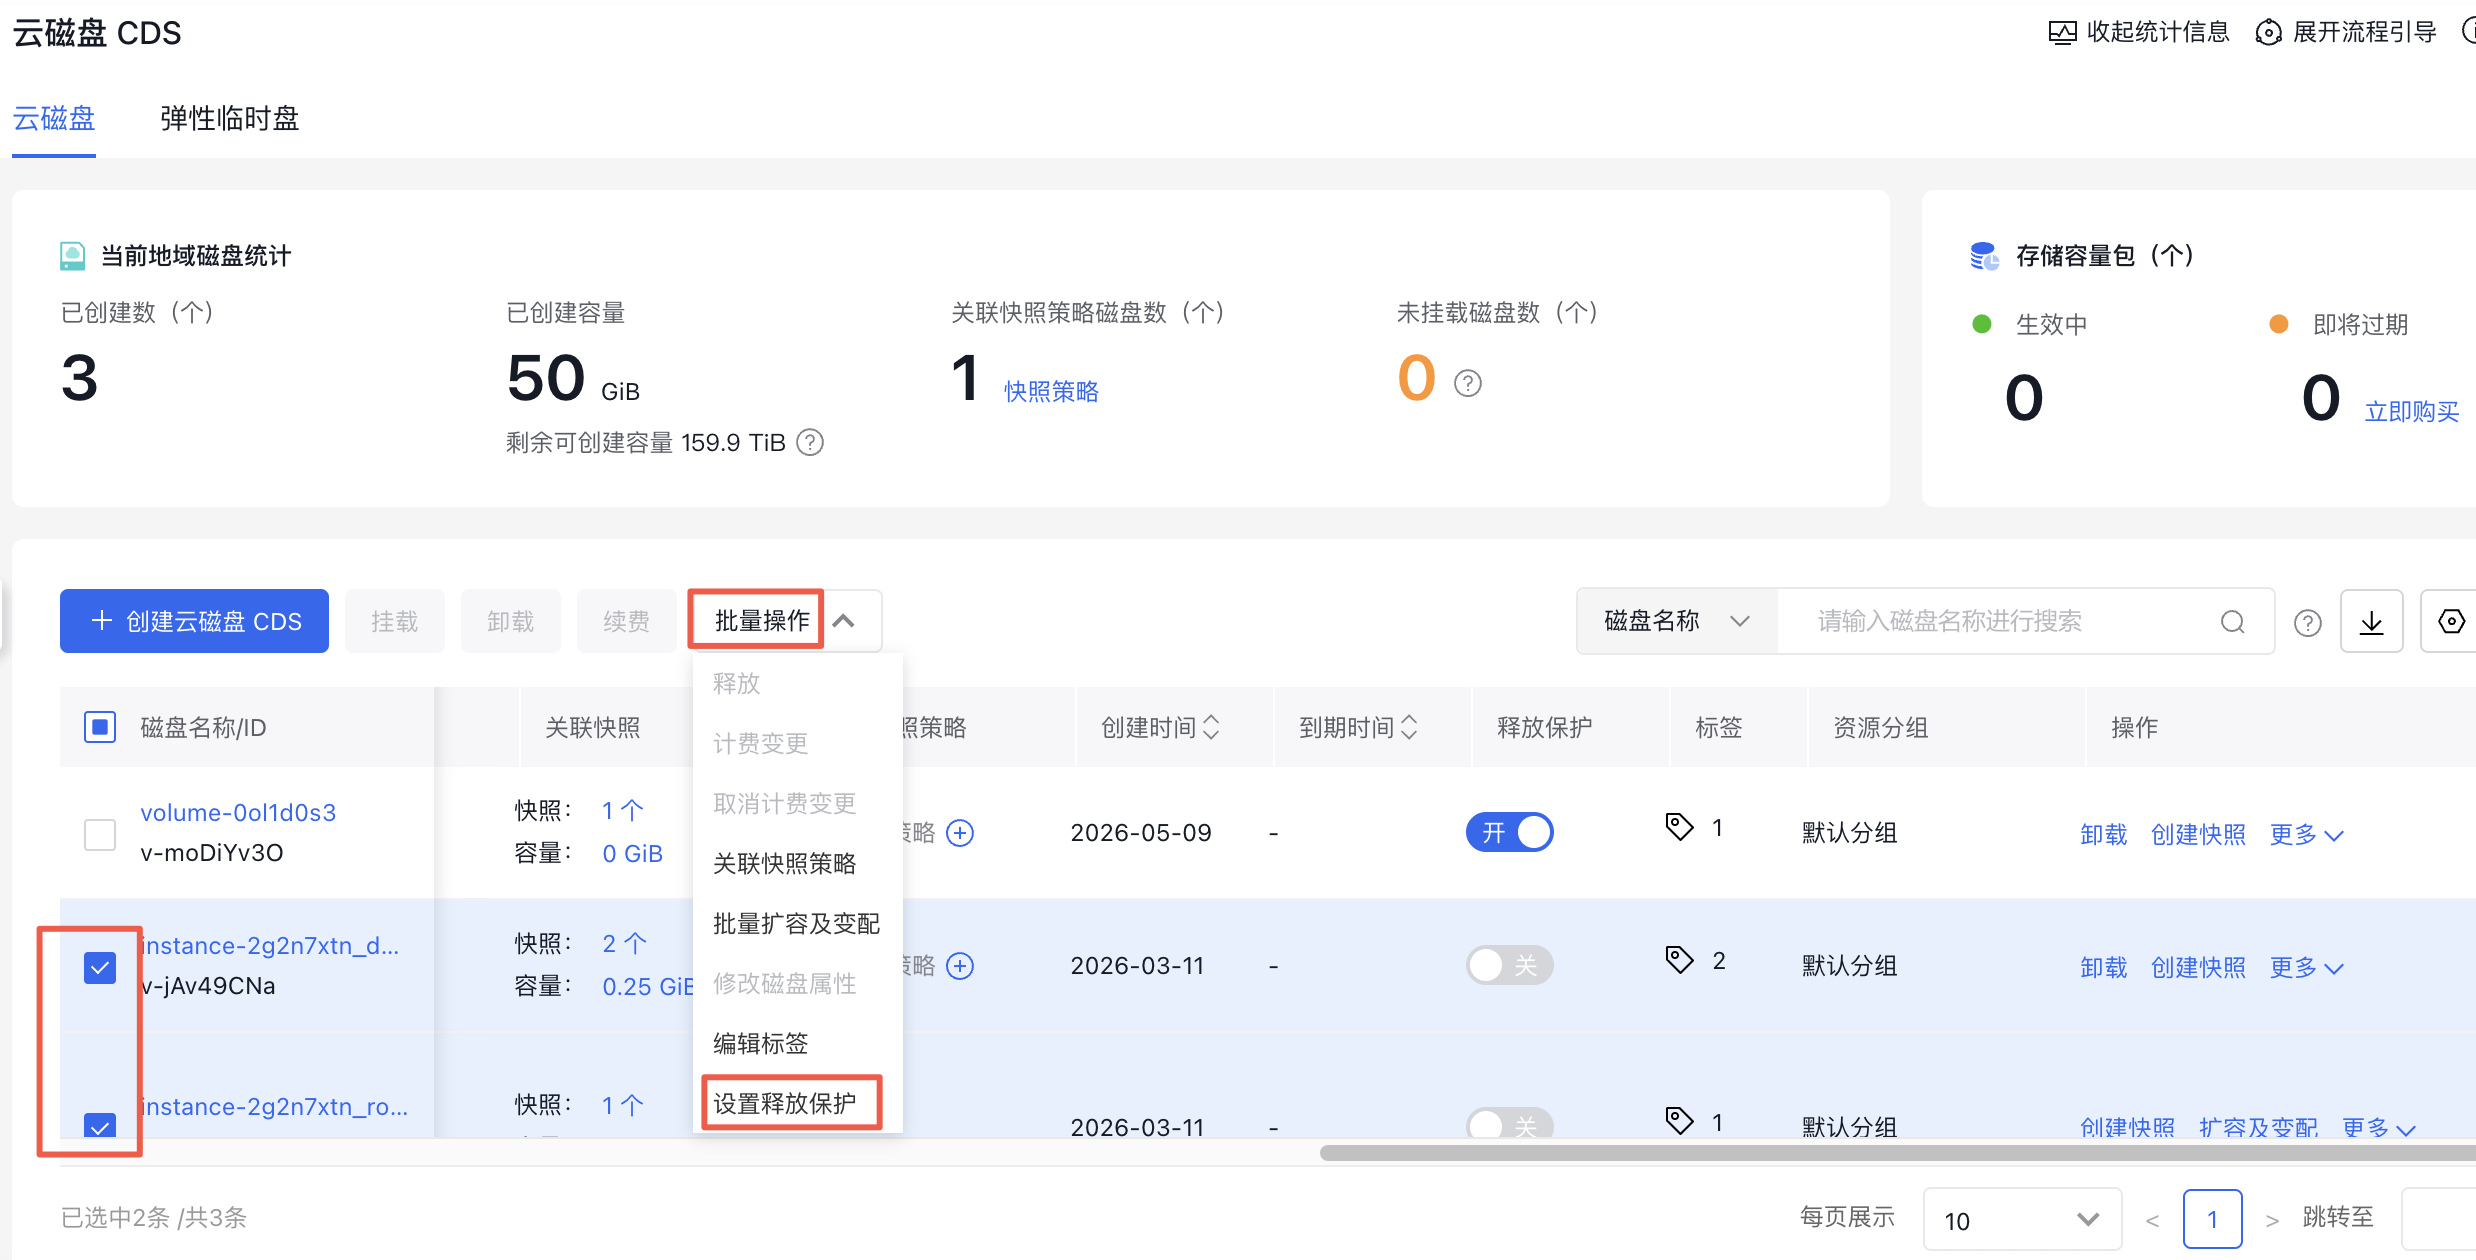2476x1260 pixels.
Task: Click the collapse statistics monitor icon
Action: tap(2062, 33)
